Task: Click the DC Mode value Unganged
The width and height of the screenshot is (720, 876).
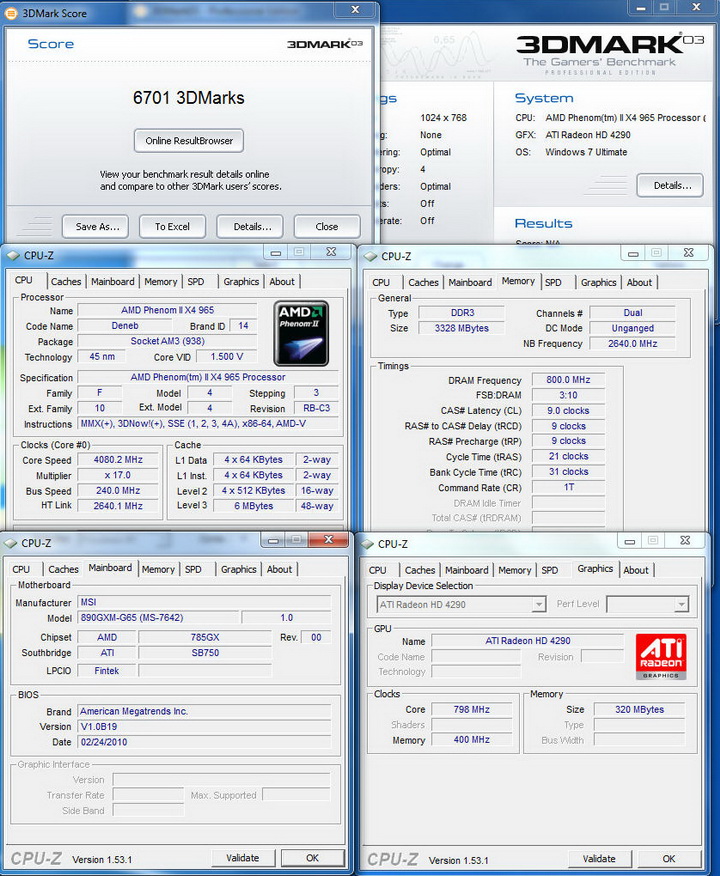Action: (632, 328)
